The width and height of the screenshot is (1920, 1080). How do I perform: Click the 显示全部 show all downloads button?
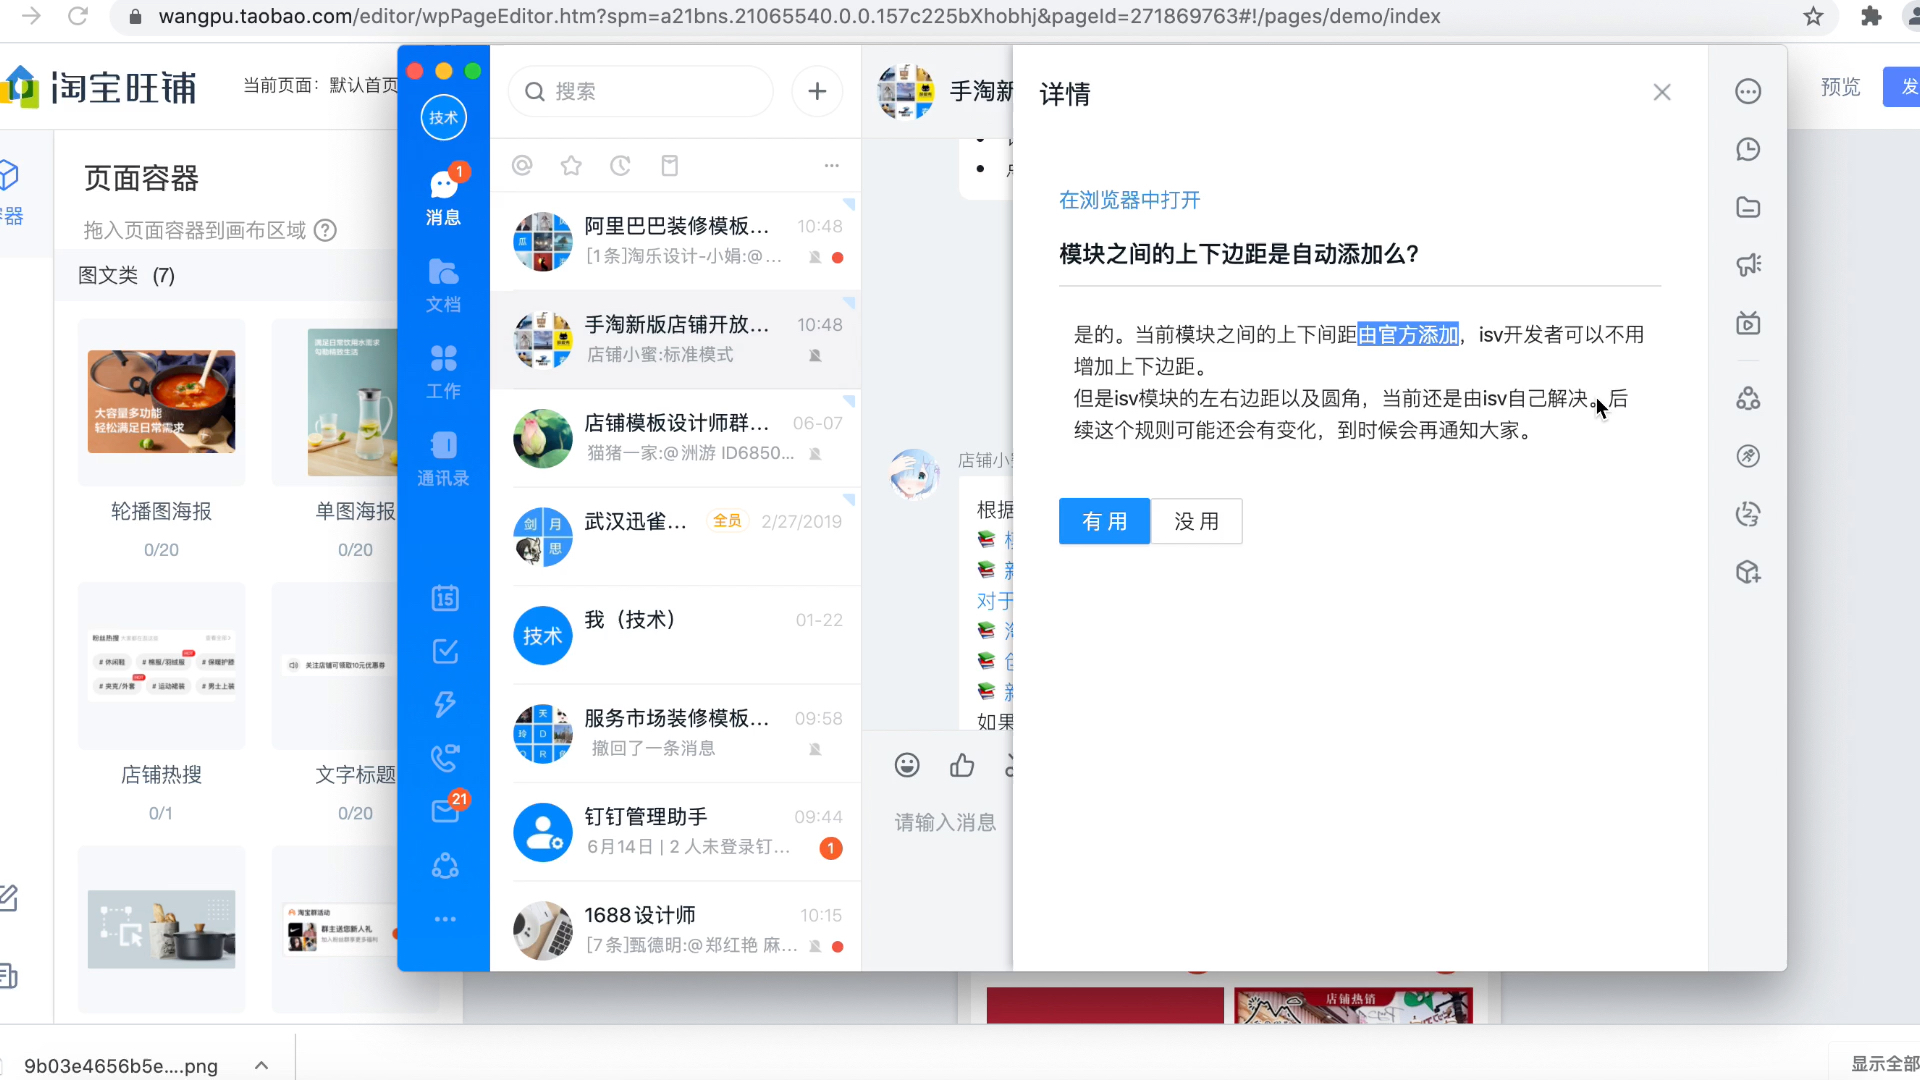pyautogui.click(x=1883, y=1063)
